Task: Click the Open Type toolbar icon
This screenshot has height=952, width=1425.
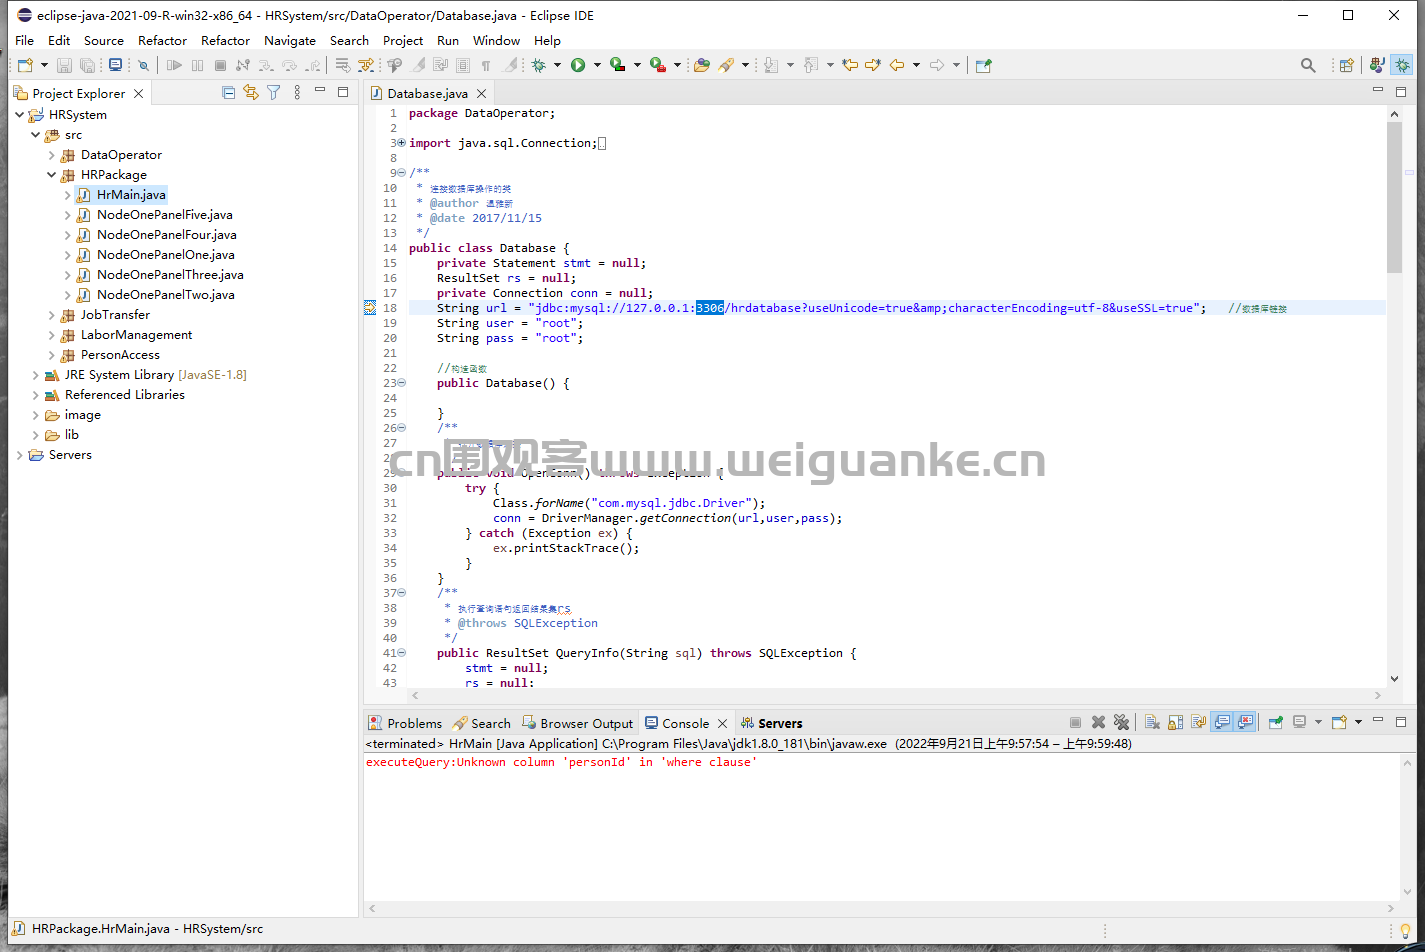Action: tap(702, 65)
